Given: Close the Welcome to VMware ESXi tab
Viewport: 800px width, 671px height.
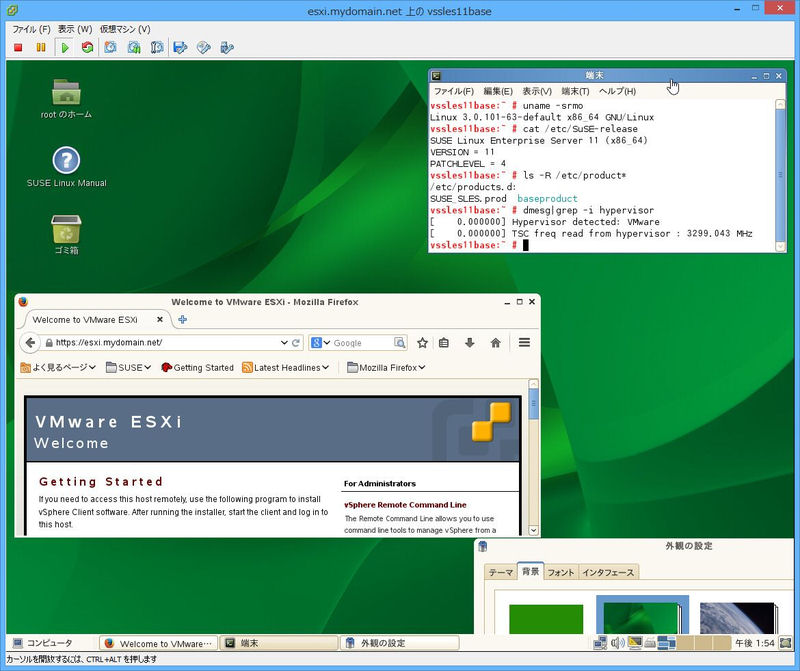Looking at the screenshot, I should (160, 319).
